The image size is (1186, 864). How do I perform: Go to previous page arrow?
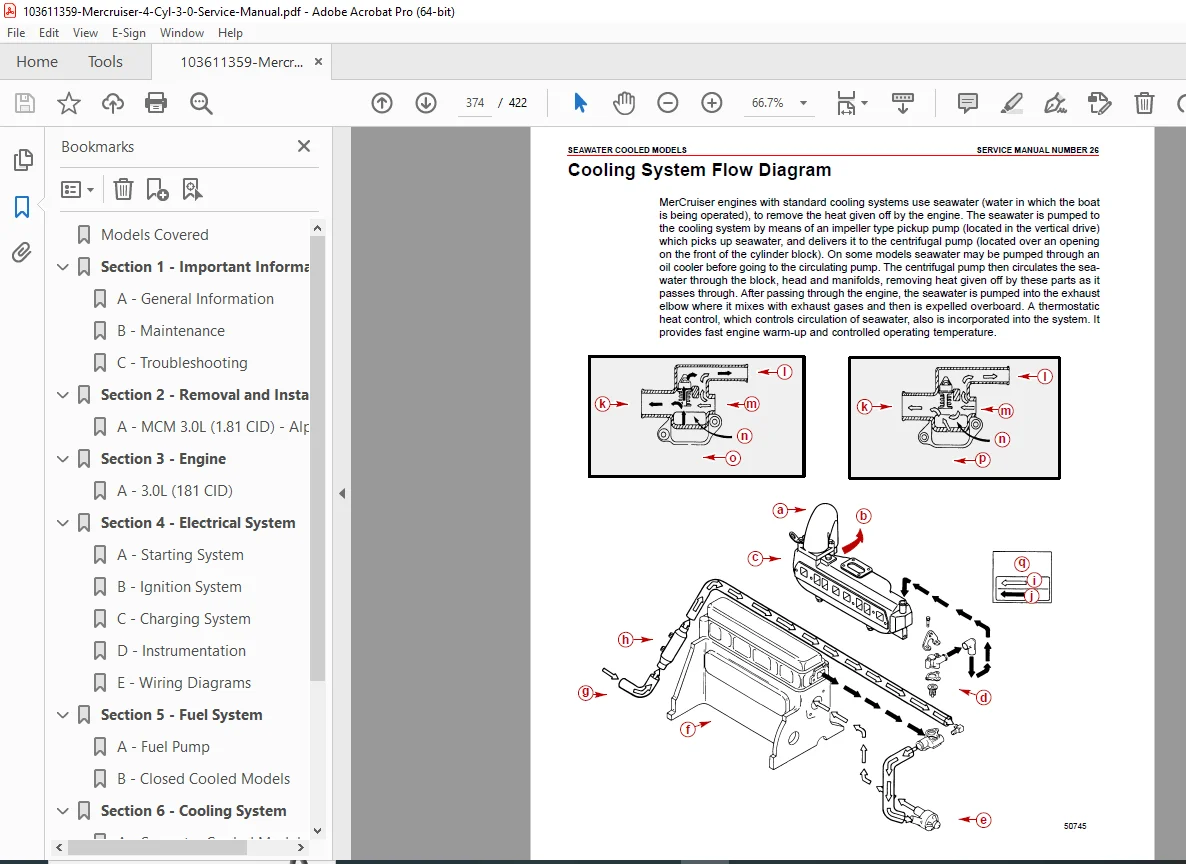coord(382,103)
